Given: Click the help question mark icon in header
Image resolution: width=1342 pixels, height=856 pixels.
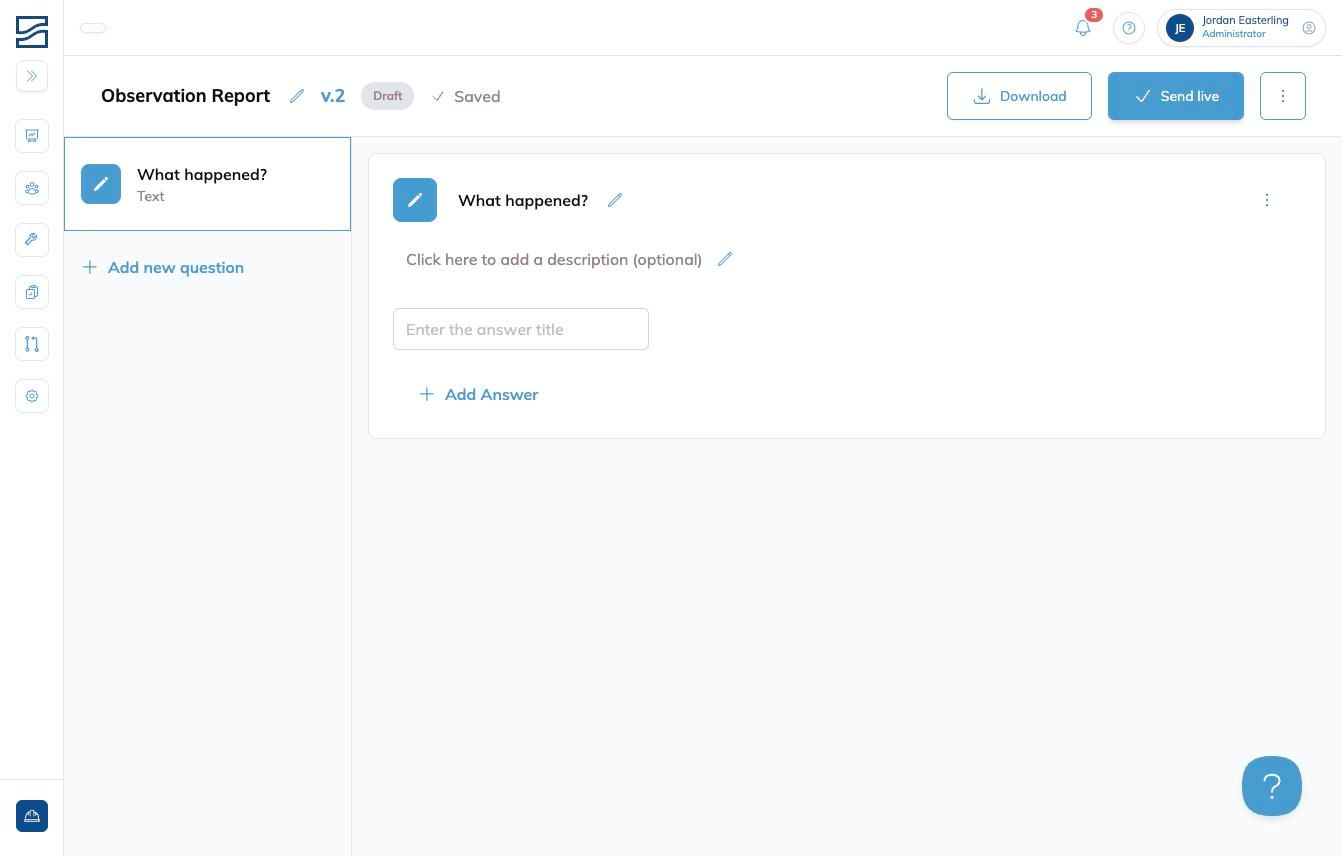Looking at the screenshot, I should point(1129,28).
